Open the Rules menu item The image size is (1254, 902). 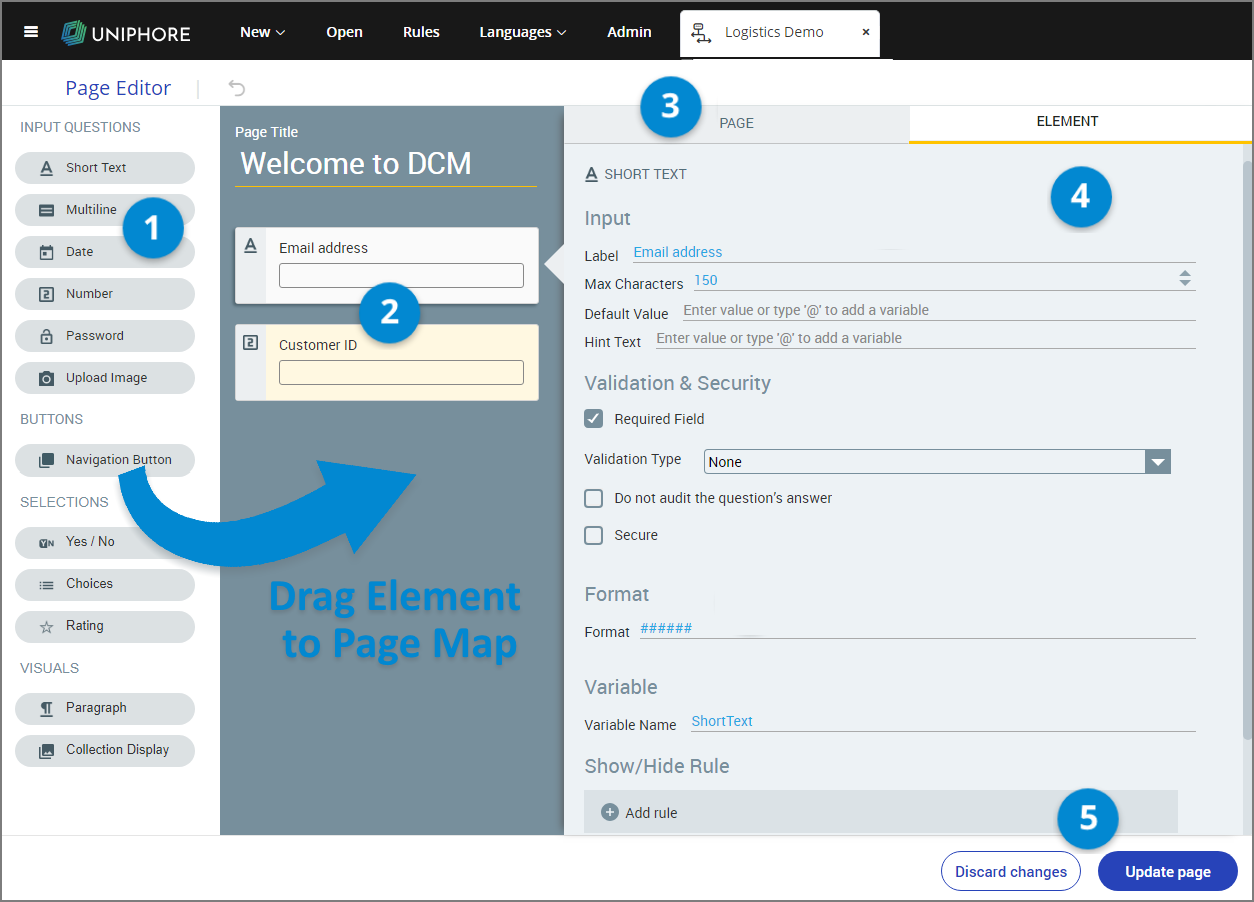[421, 32]
